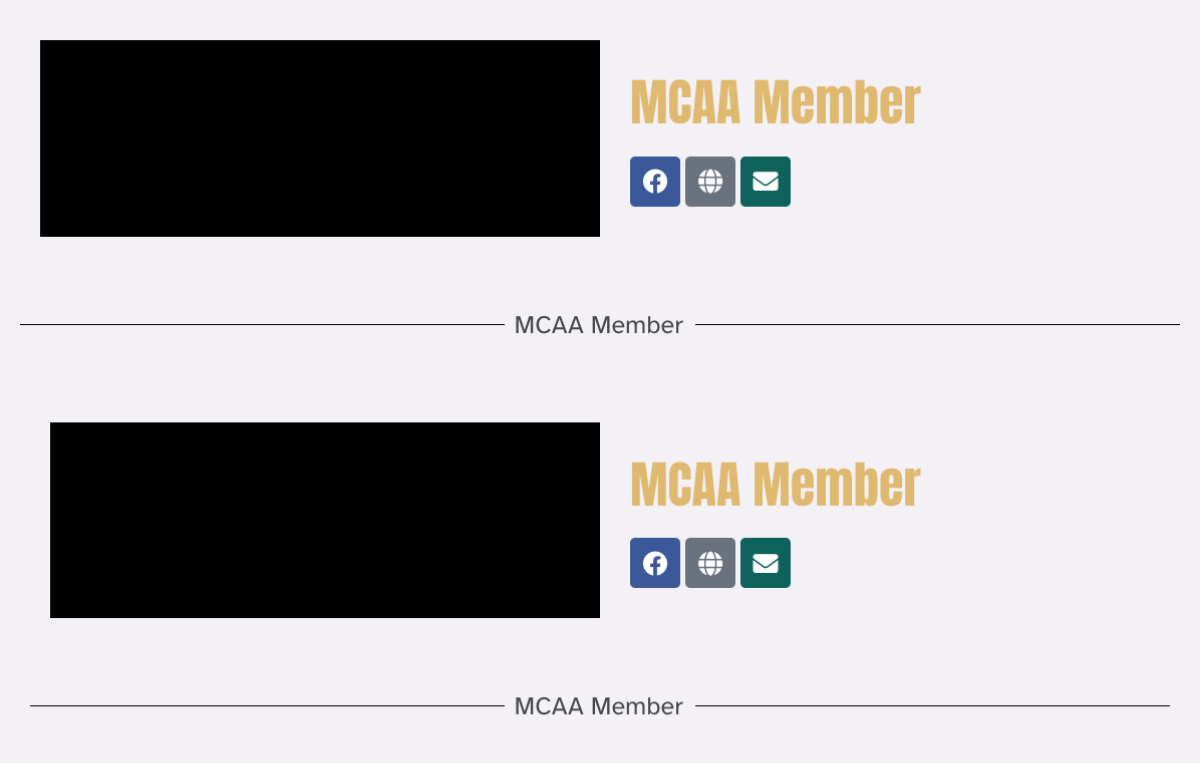Viewport: 1200px width, 763px height.
Task: Click the line right of second divider label
Action: pos(932,706)
